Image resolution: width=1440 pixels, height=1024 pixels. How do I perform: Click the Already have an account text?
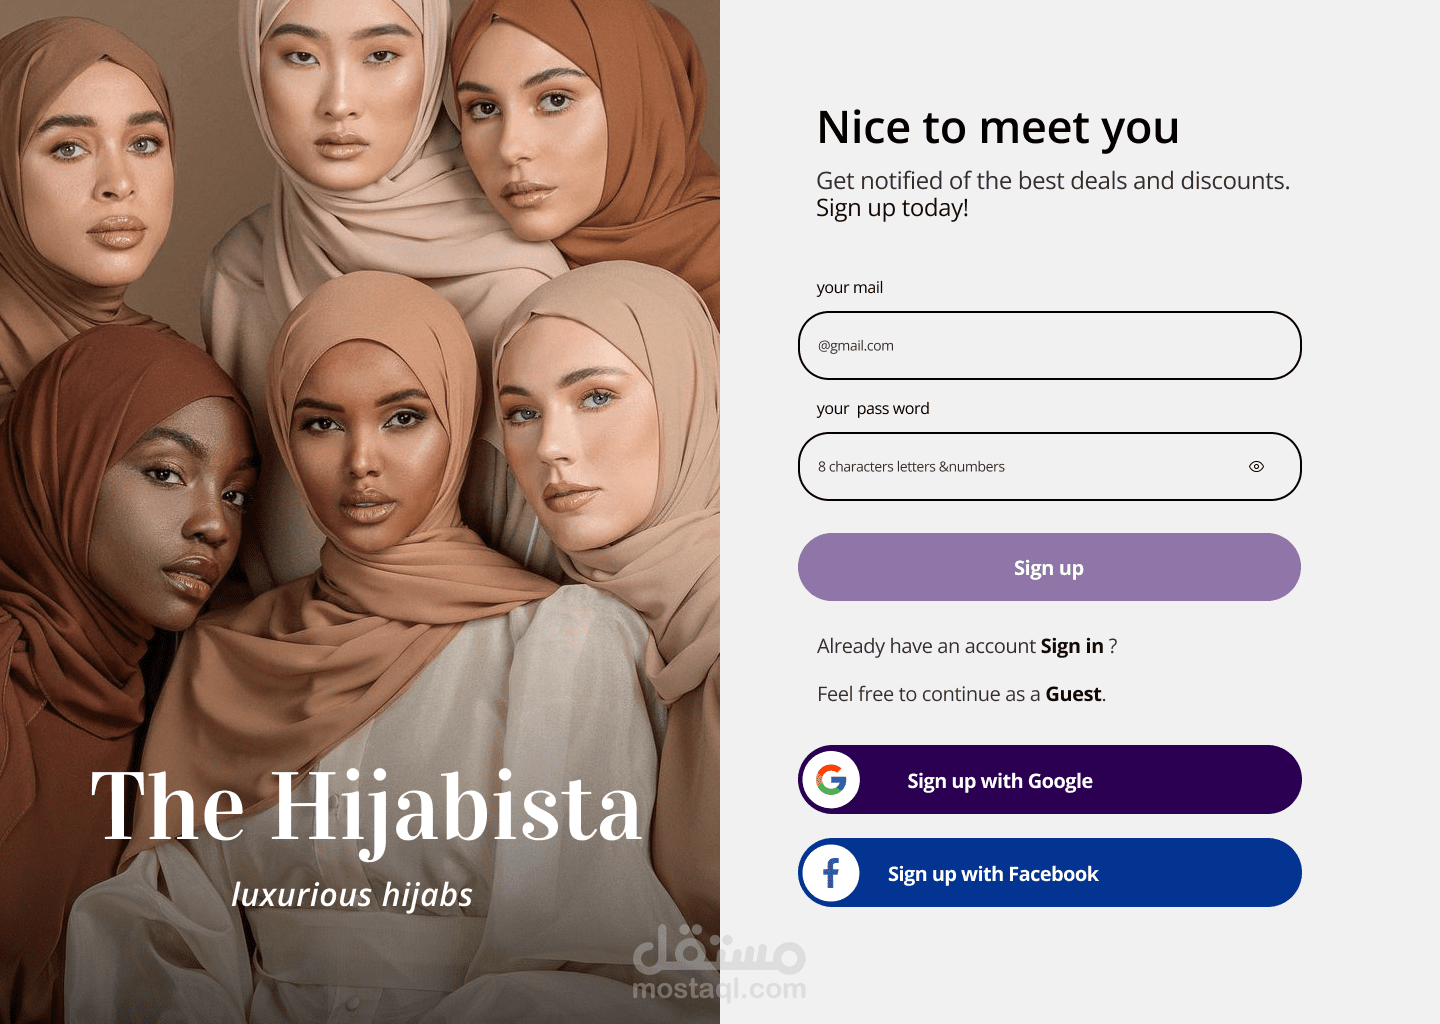click(x=926, y=646)
